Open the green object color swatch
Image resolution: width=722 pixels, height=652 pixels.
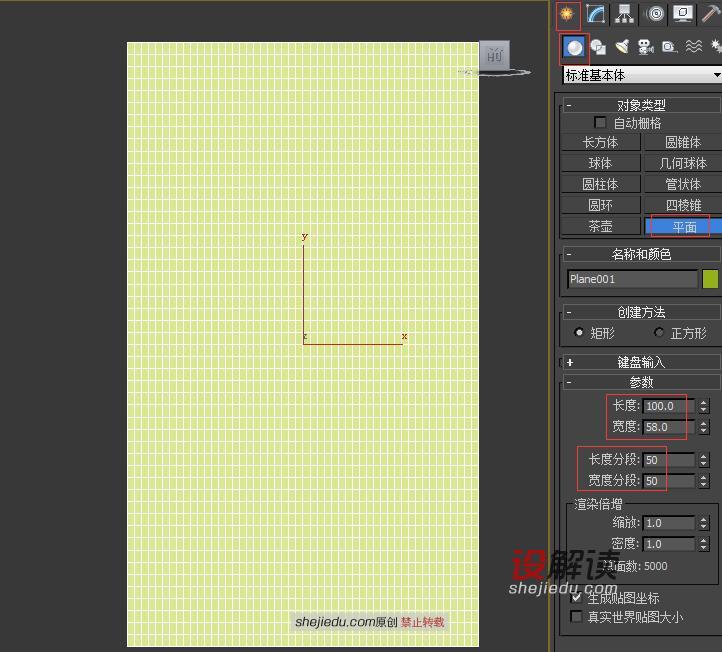710,279
